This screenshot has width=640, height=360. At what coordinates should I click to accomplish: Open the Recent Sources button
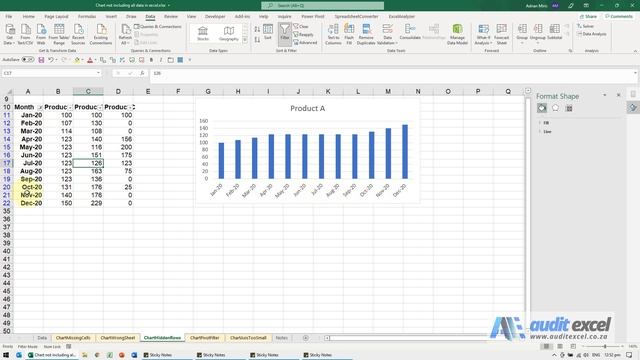click(x=78, y=34)
